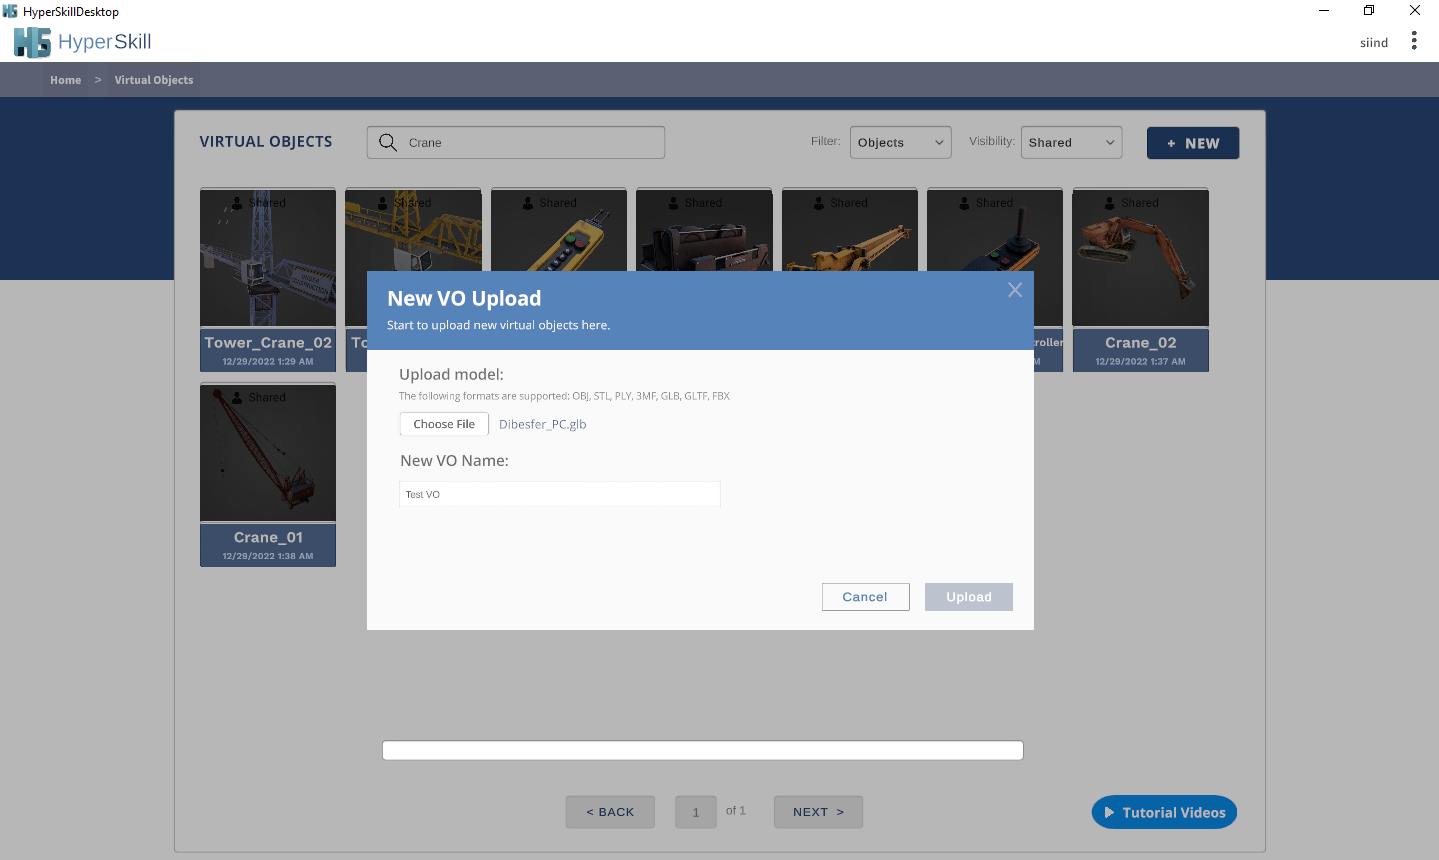1439x860 pixels.
Task: Click Shared user icon on Crane_01 card
Action: [237, 398]
